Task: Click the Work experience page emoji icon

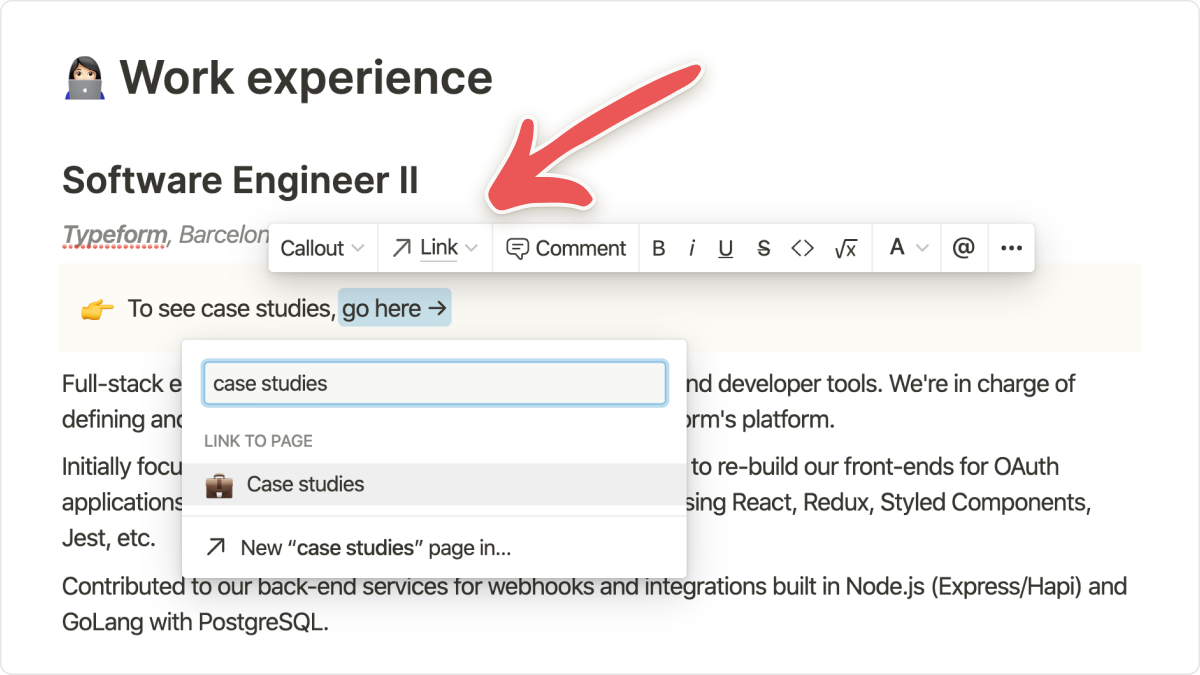Action: tap(84, 79)
